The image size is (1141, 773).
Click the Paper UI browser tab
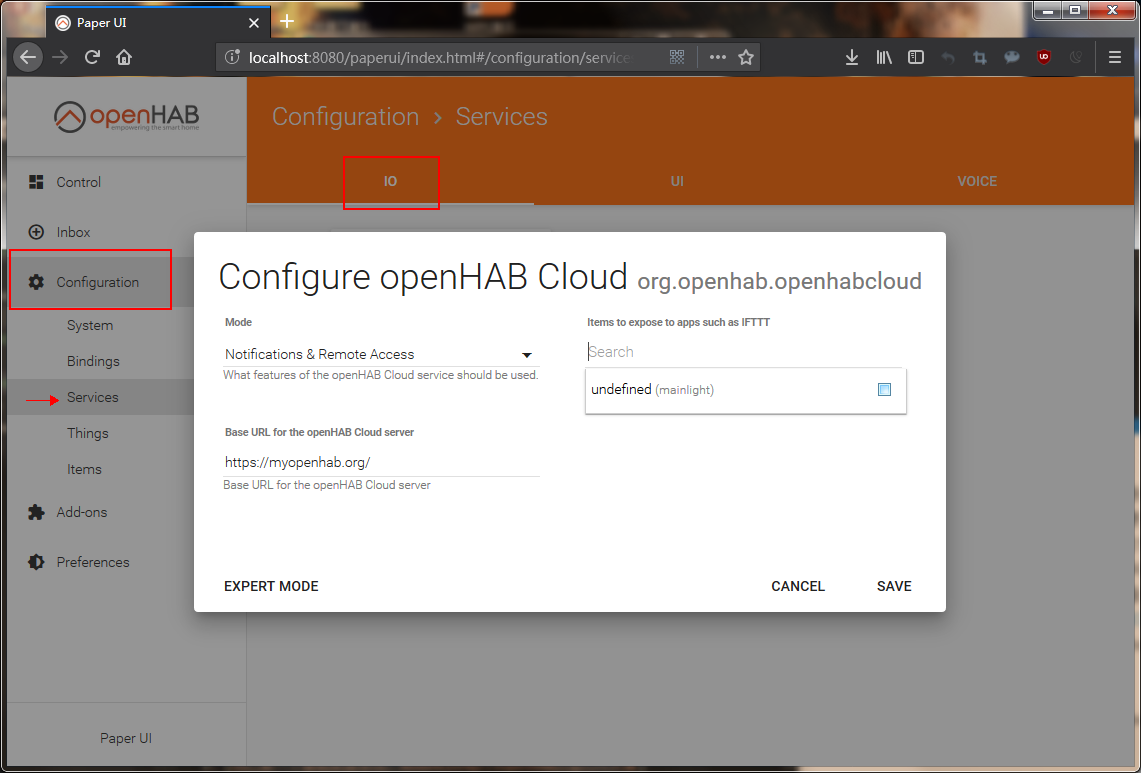click(158, 23)
